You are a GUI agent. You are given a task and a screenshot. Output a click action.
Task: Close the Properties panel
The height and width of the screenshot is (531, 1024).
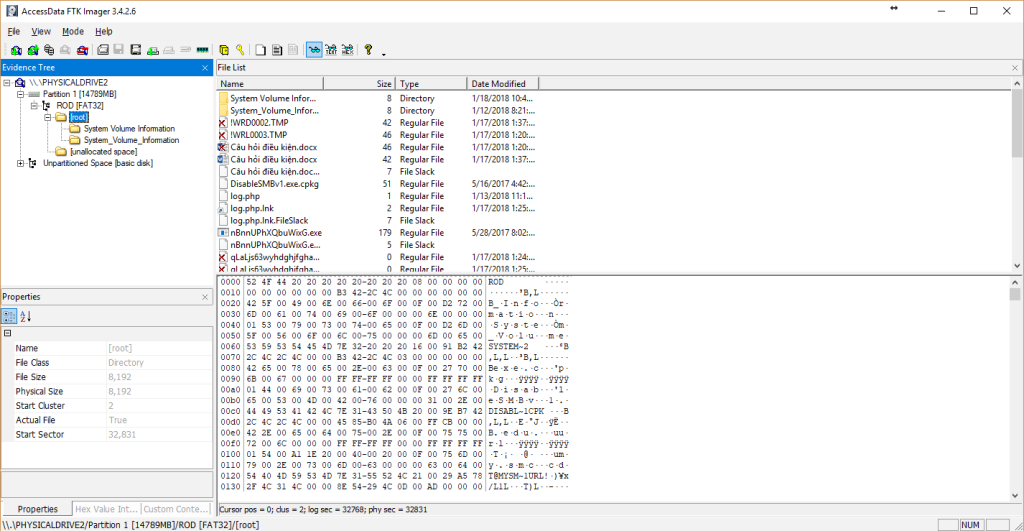coord(205,297)
